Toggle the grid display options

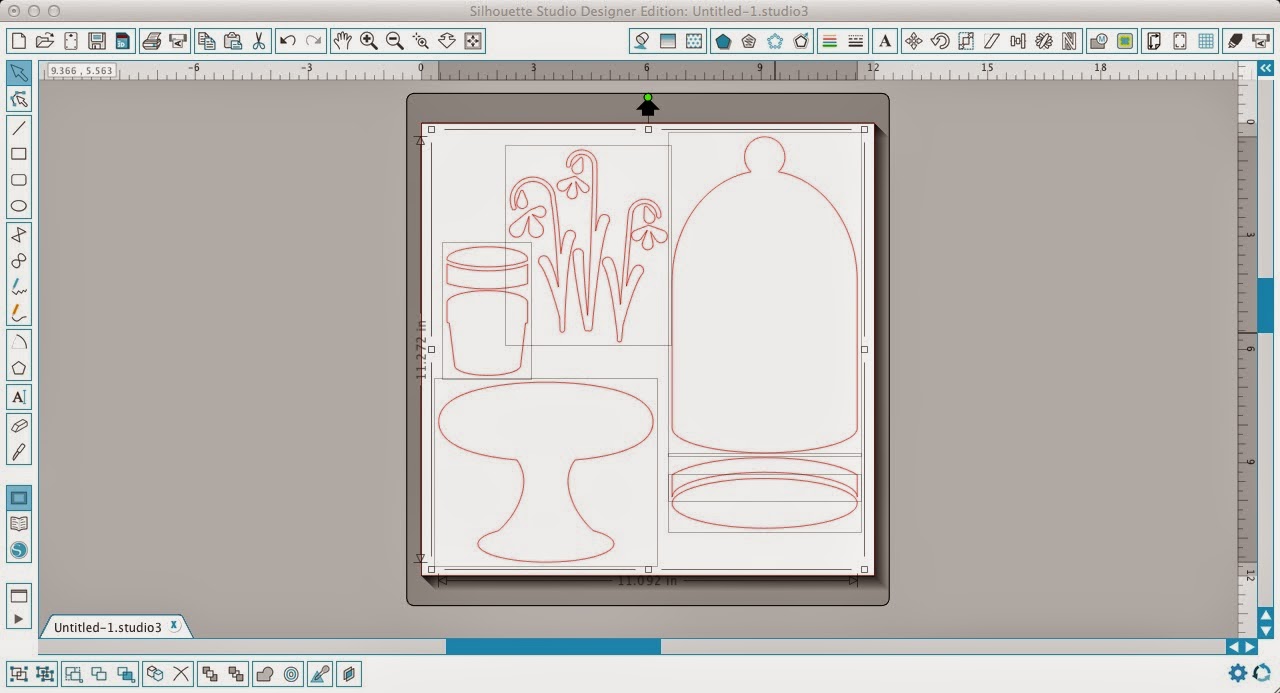pos(1206,41)
